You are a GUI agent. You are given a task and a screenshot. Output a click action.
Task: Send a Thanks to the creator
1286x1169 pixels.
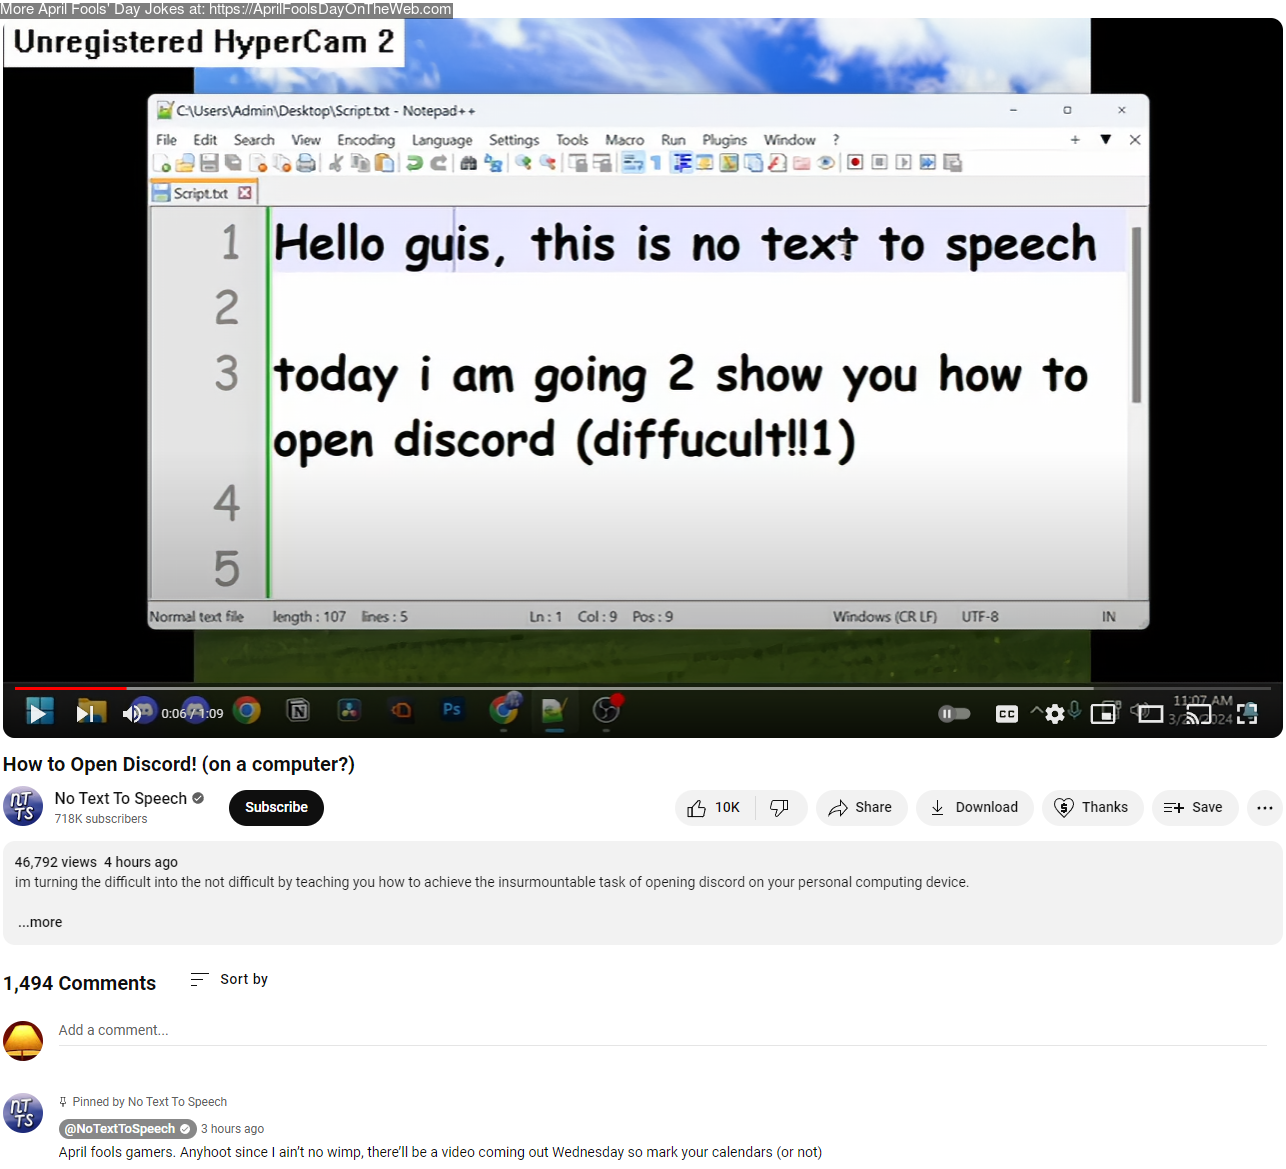pos(1092,807)
